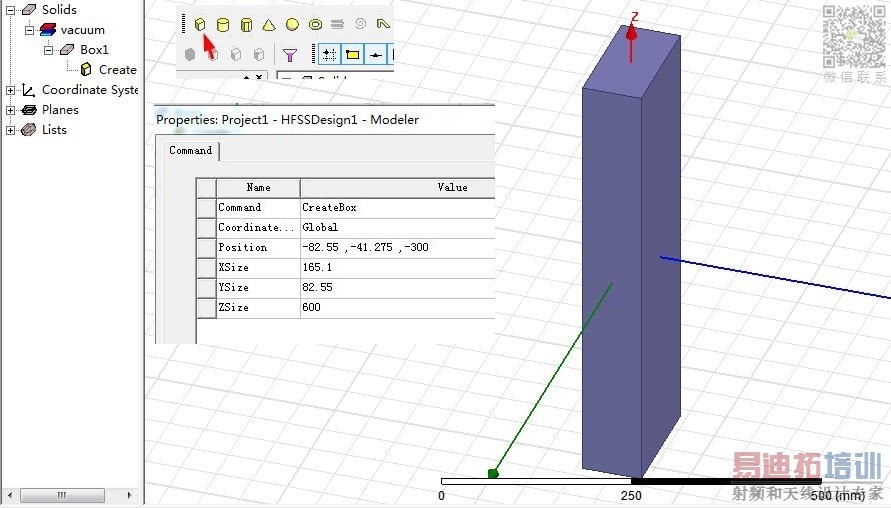The image size is (891, 508).
Task: Collapse the Solids tree node
Action: [10, 10]
